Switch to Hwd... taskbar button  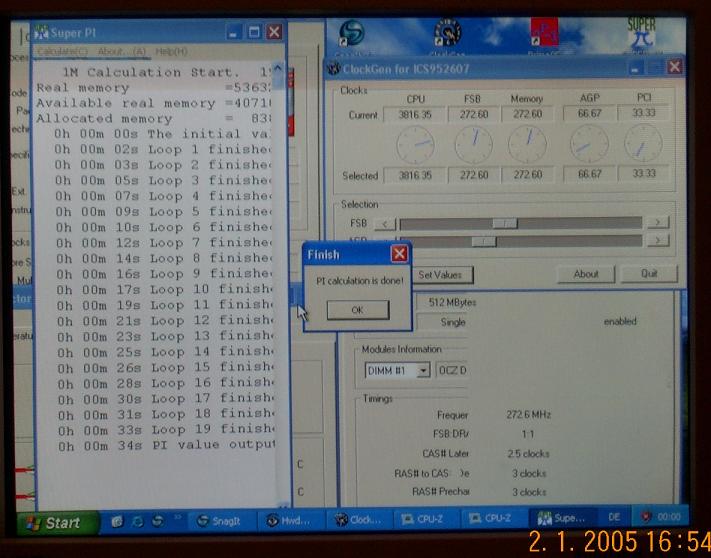[x=289, y=521]
